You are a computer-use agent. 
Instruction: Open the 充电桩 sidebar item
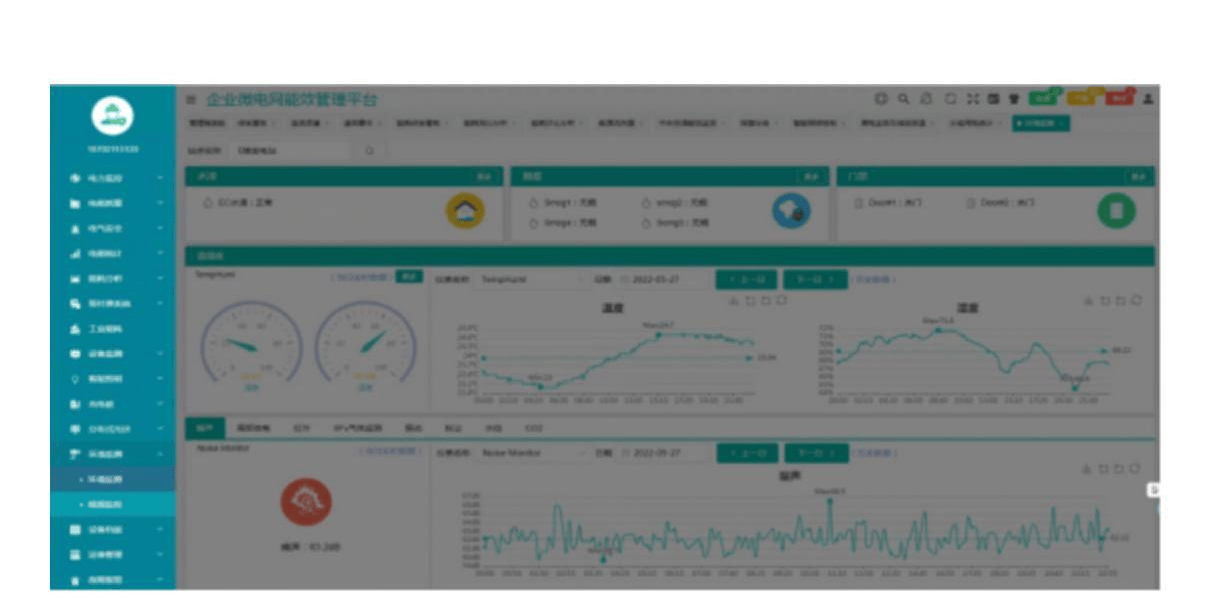(x=113, y=404)
